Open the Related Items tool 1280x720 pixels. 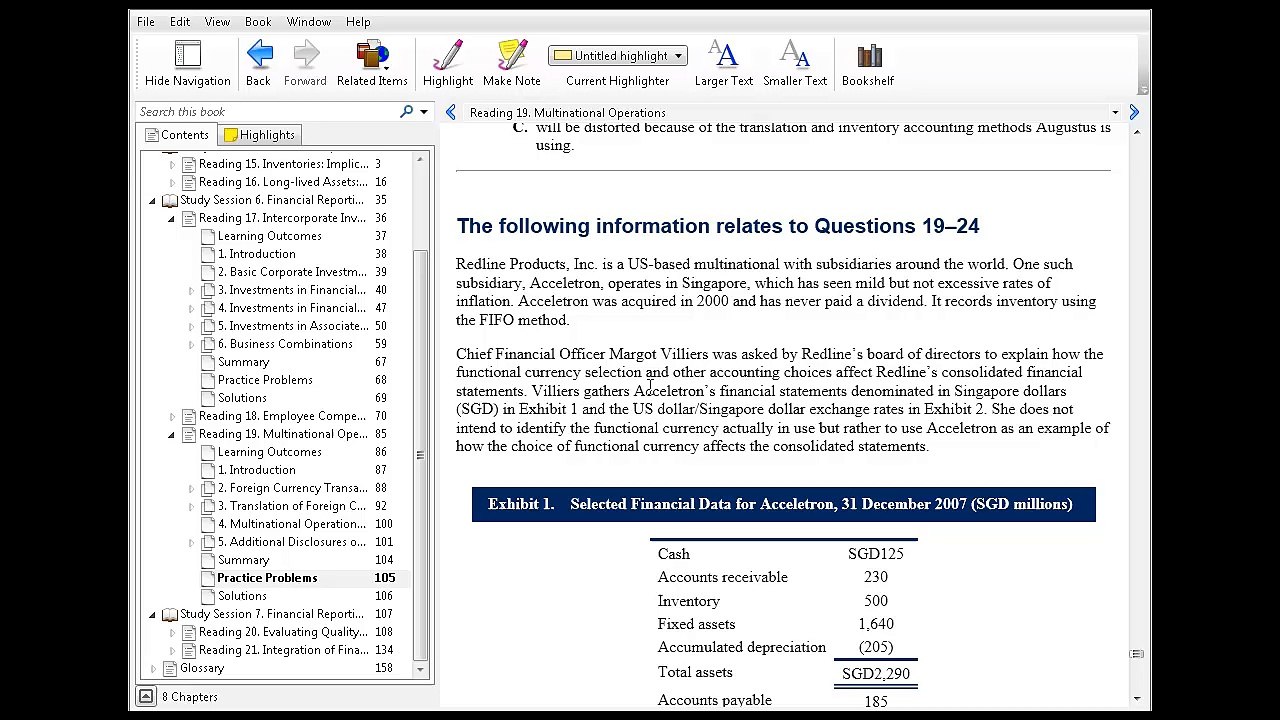tap(372, 56)
